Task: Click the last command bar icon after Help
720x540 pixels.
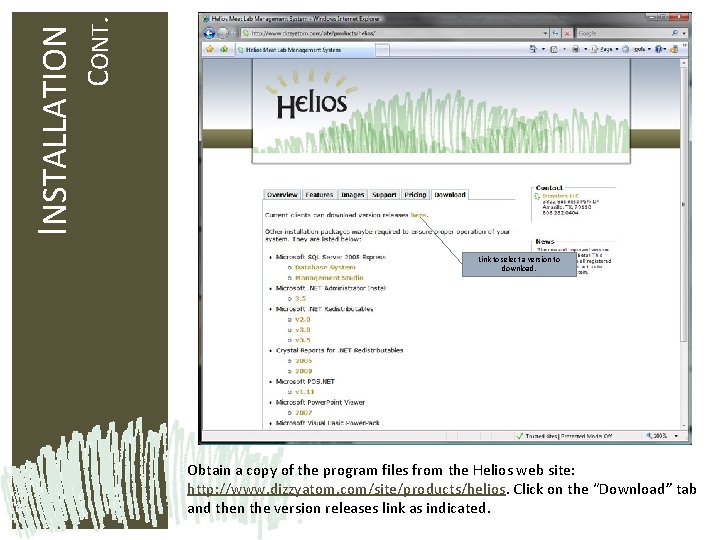Action: click(674, 49)
